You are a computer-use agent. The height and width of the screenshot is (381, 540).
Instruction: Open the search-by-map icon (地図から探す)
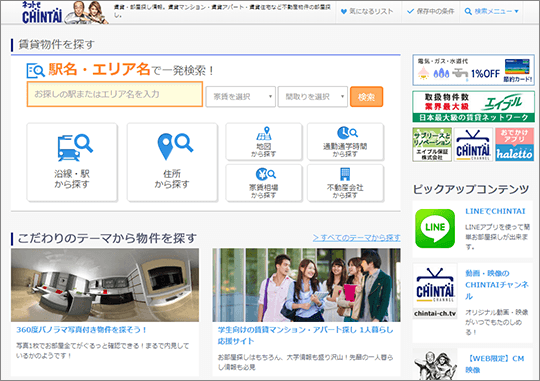point(264,133)
